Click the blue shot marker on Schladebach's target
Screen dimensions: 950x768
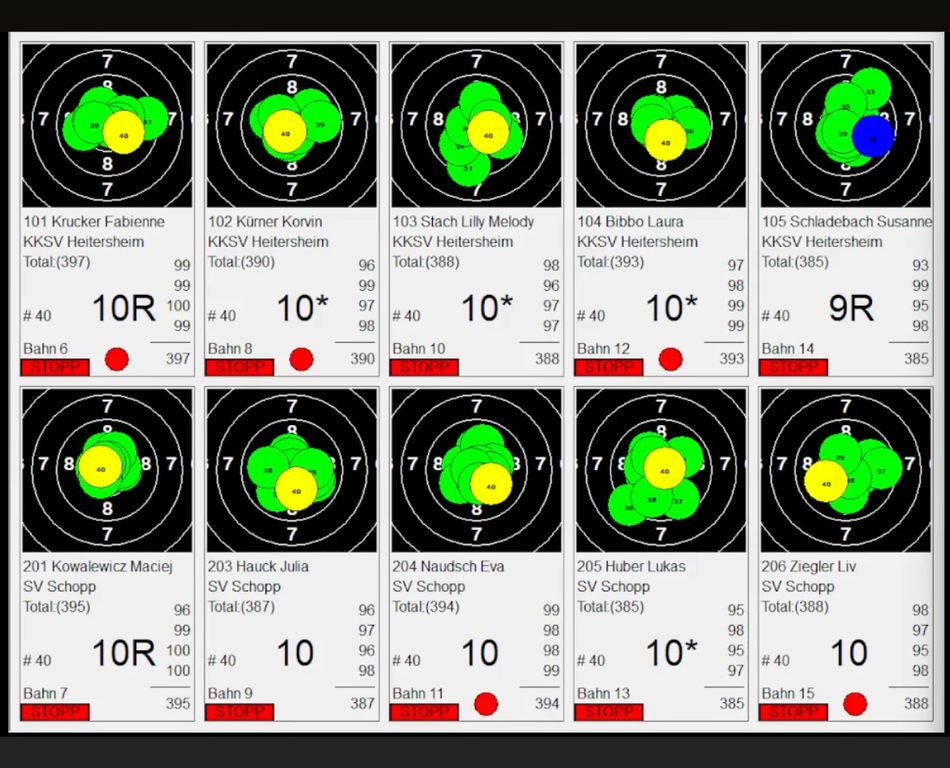873,136
